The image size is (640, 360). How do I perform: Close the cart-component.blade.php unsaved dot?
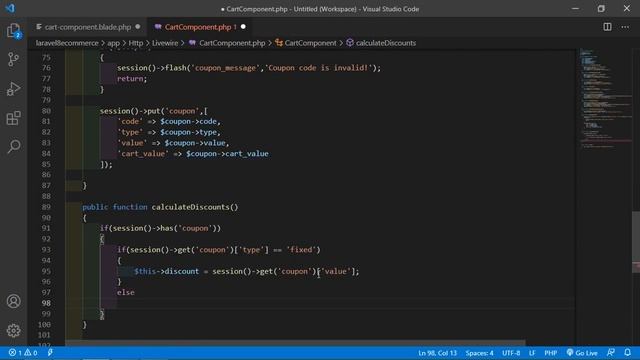tap(138, 27)
